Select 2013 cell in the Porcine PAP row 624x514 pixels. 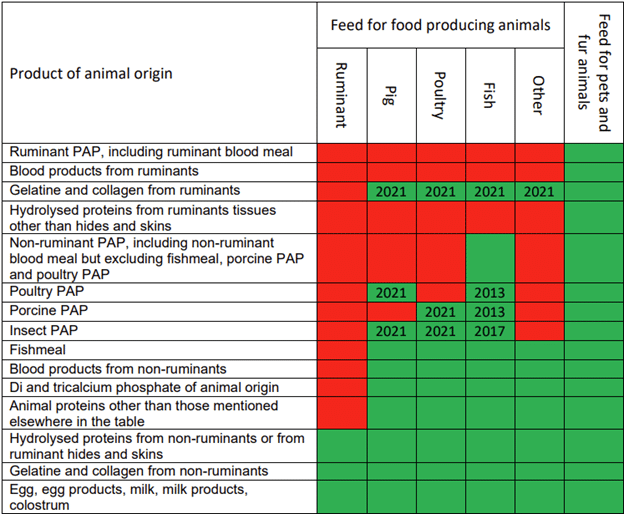(490, 312)
